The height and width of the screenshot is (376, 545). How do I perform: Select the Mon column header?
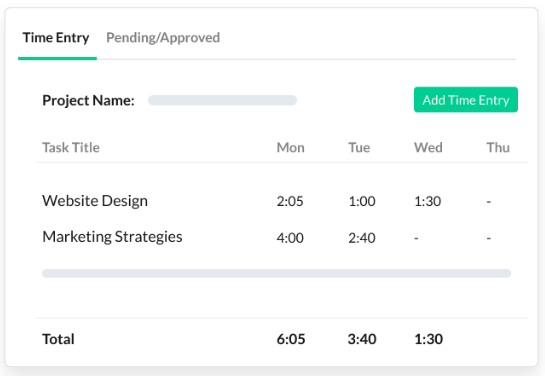coord(291,147)
